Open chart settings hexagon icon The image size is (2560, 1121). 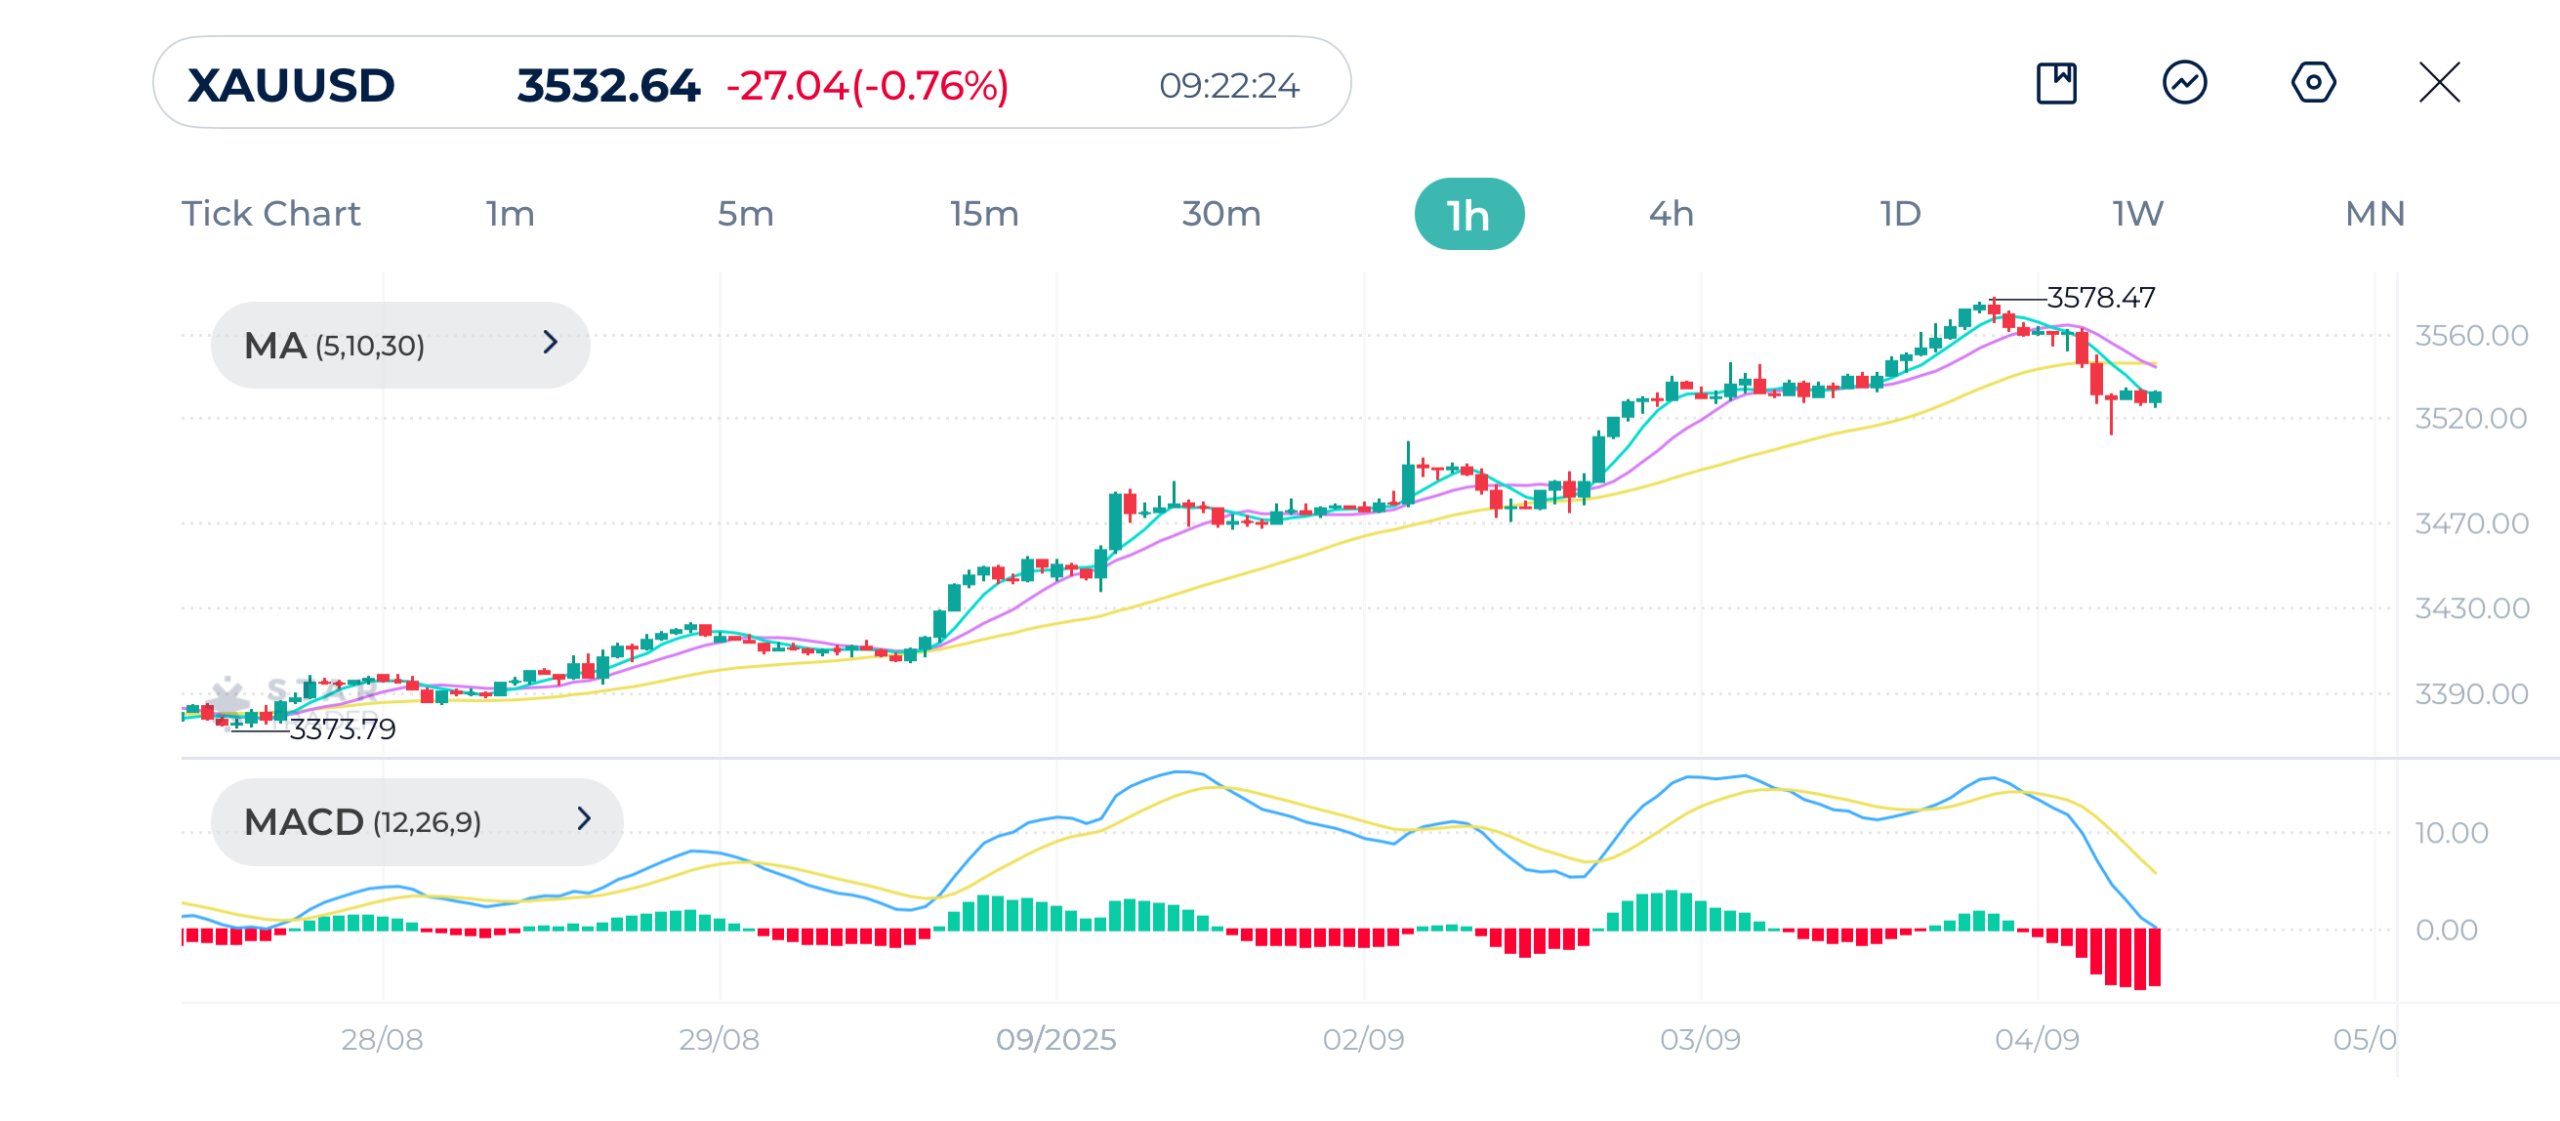(x=2312, y=83)
